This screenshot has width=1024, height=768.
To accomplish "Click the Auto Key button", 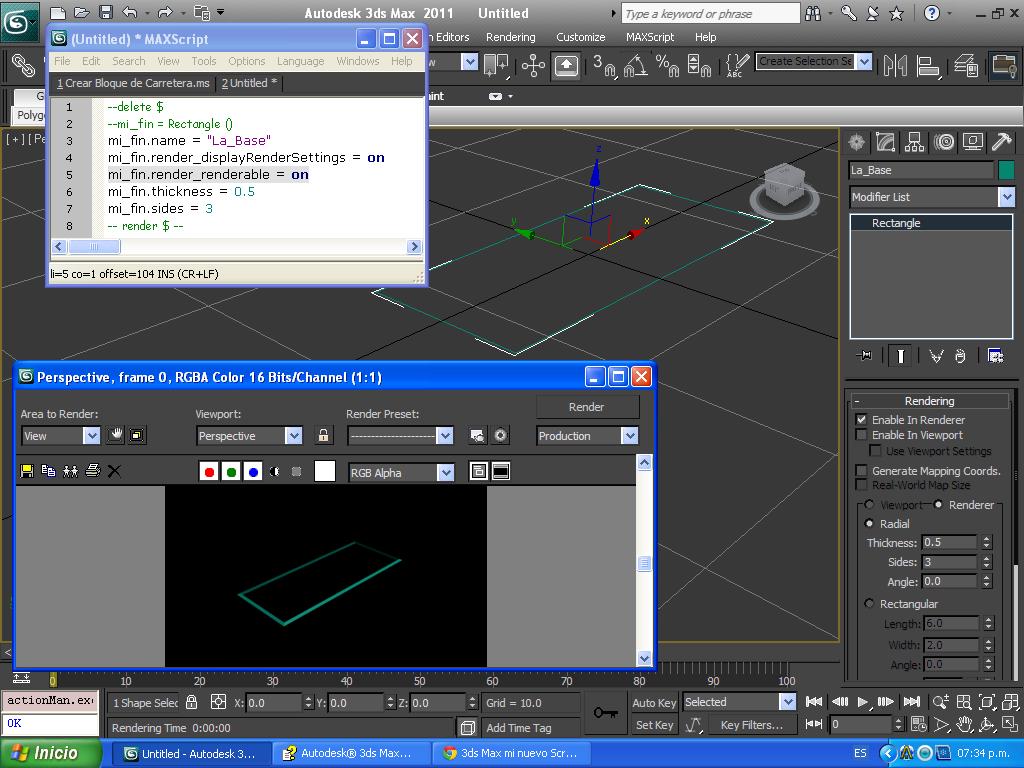I will 654,703.
